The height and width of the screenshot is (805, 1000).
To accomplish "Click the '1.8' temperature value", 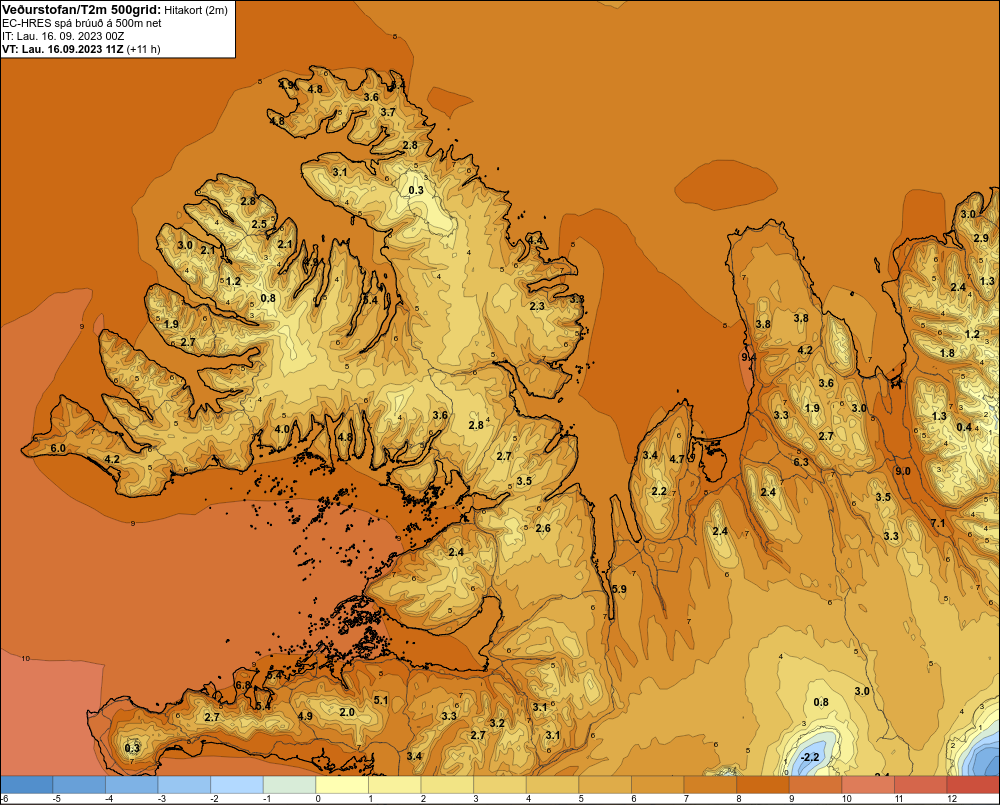I will (948, 353).
